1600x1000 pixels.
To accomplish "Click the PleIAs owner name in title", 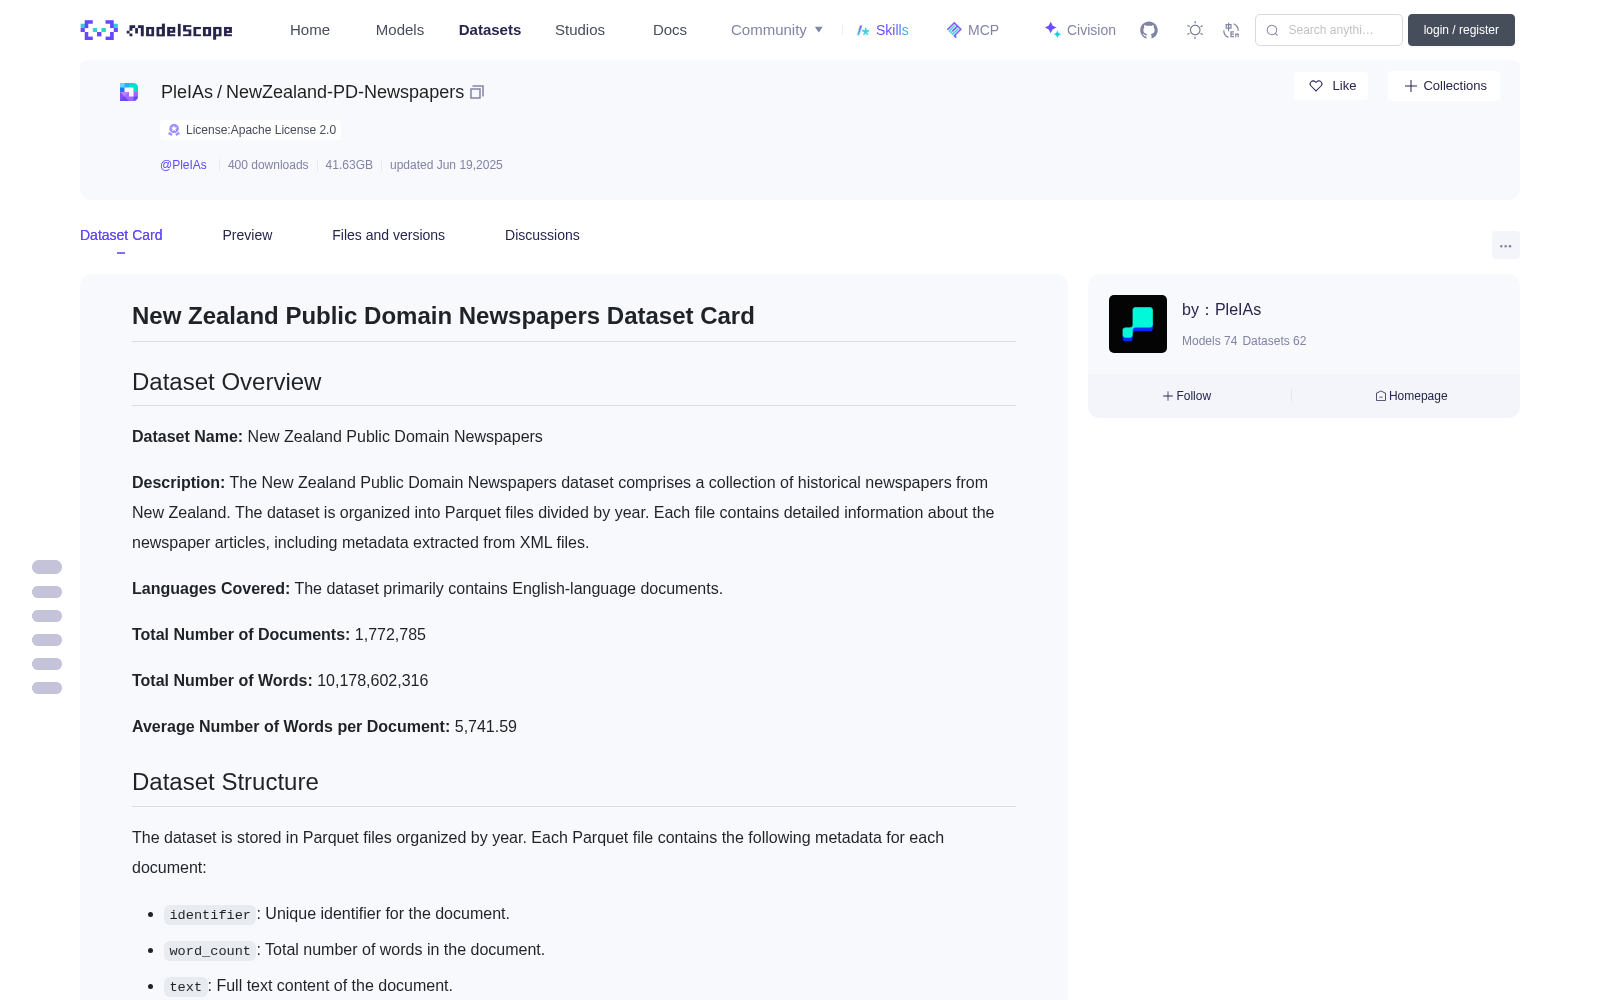I will tap(187, 92).
